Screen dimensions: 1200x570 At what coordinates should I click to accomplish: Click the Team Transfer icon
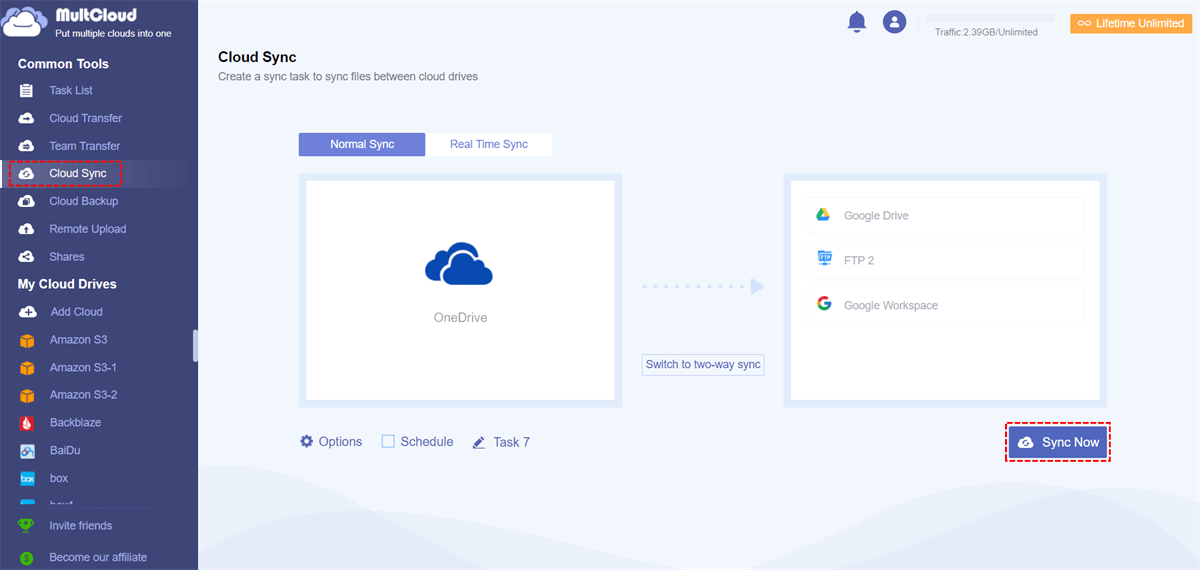pyautogui.click(x=27, y=146)
